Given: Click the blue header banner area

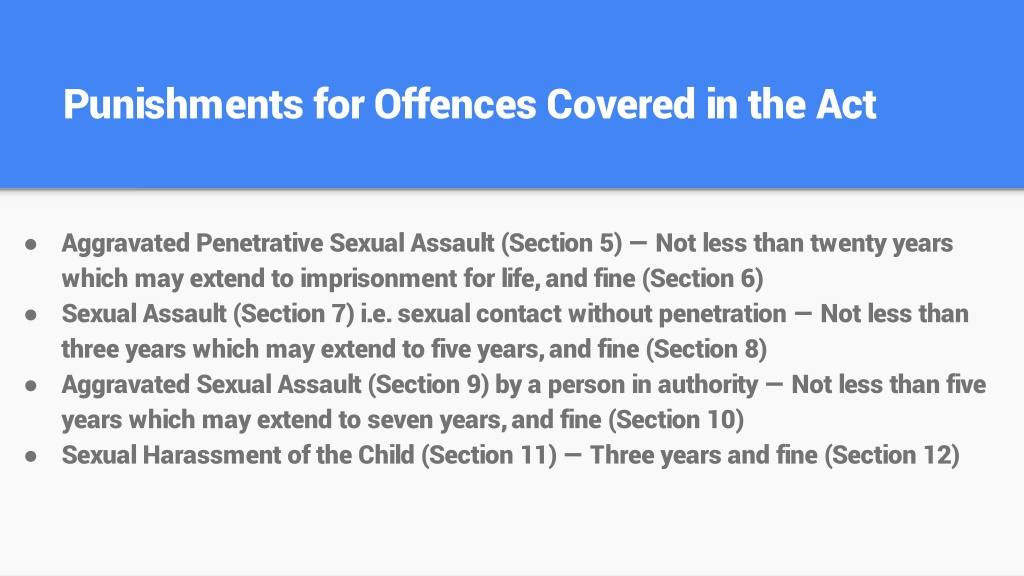Looking at the screenshot, I should (x=512, y=94).
